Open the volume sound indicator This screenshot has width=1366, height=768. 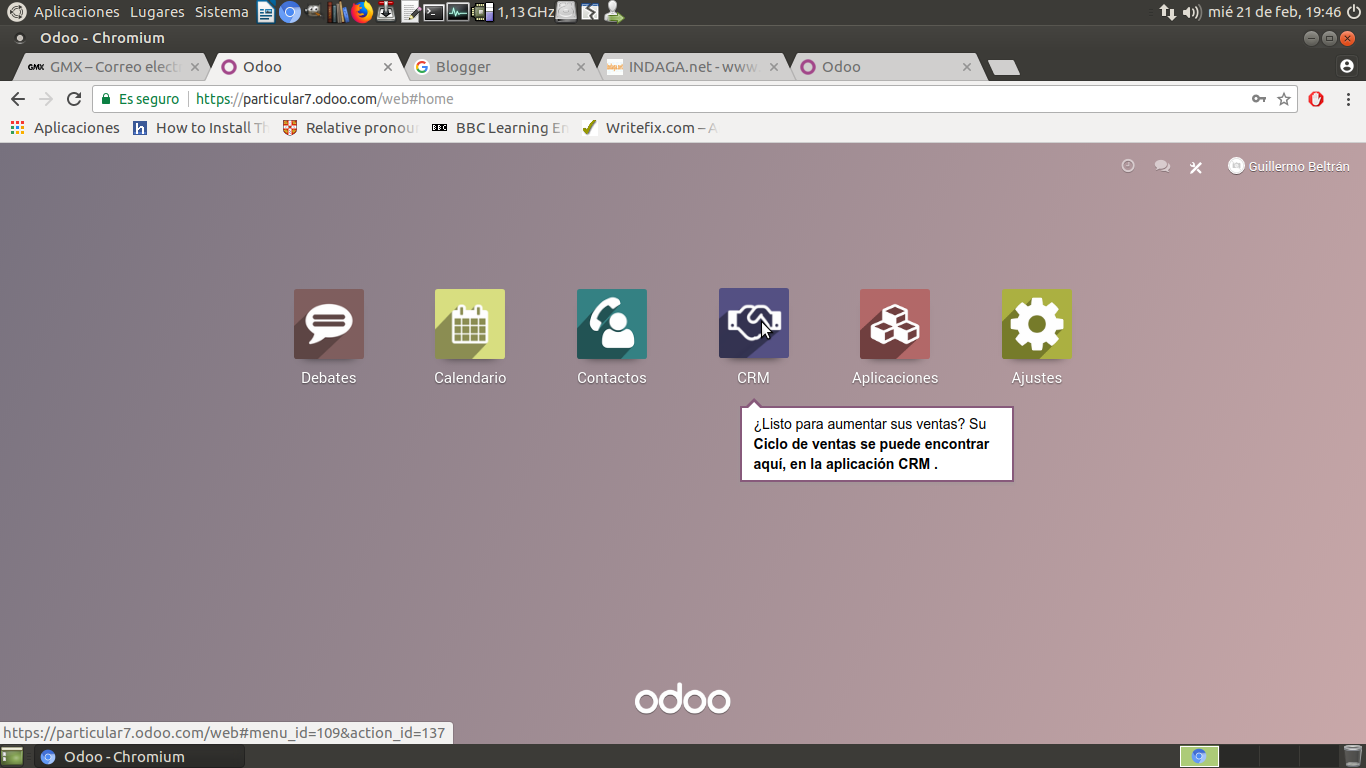point(1191,12)
